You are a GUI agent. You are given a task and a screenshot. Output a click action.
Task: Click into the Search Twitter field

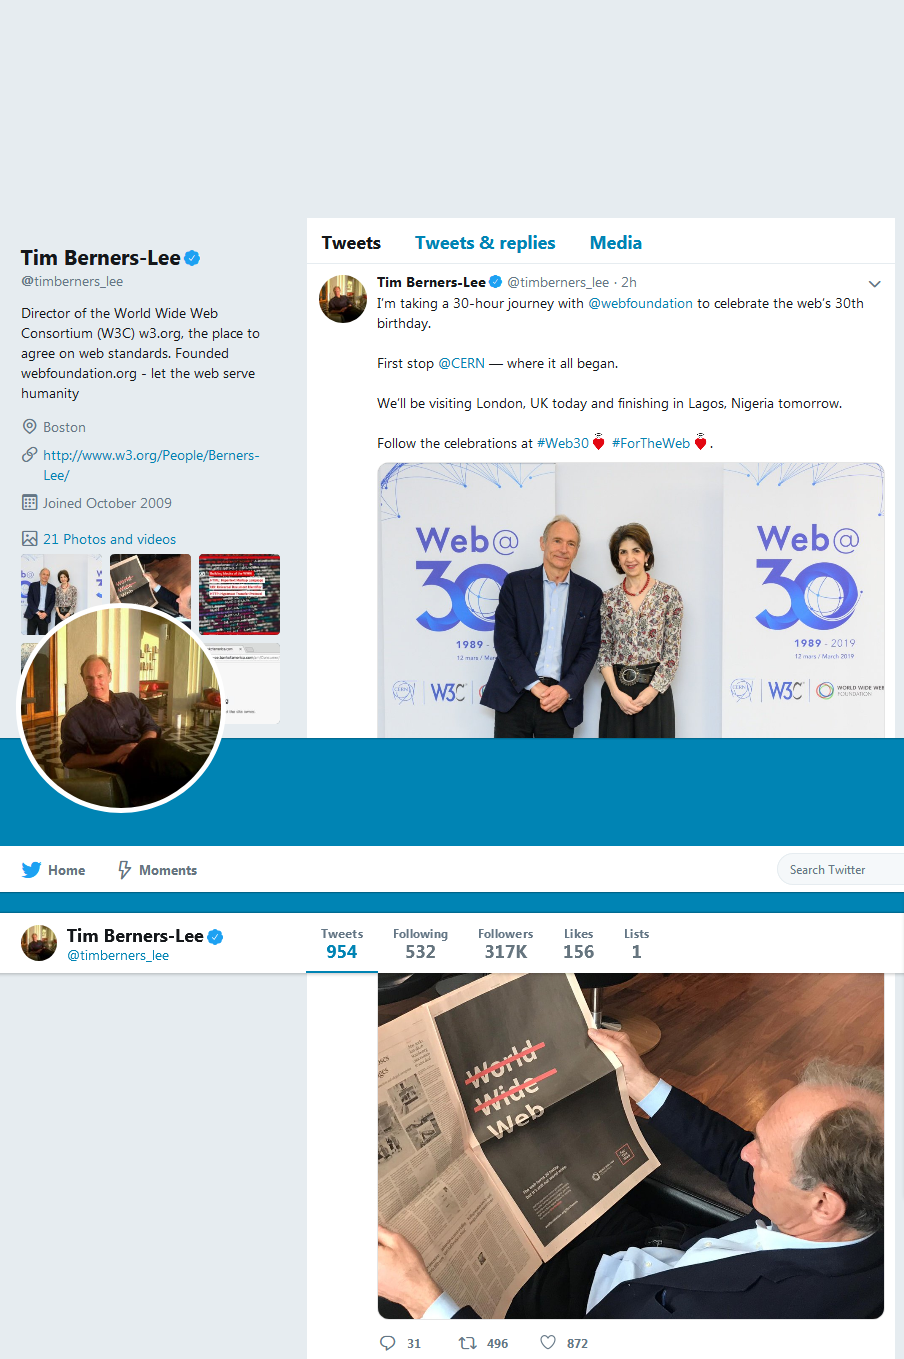[841, 870]
